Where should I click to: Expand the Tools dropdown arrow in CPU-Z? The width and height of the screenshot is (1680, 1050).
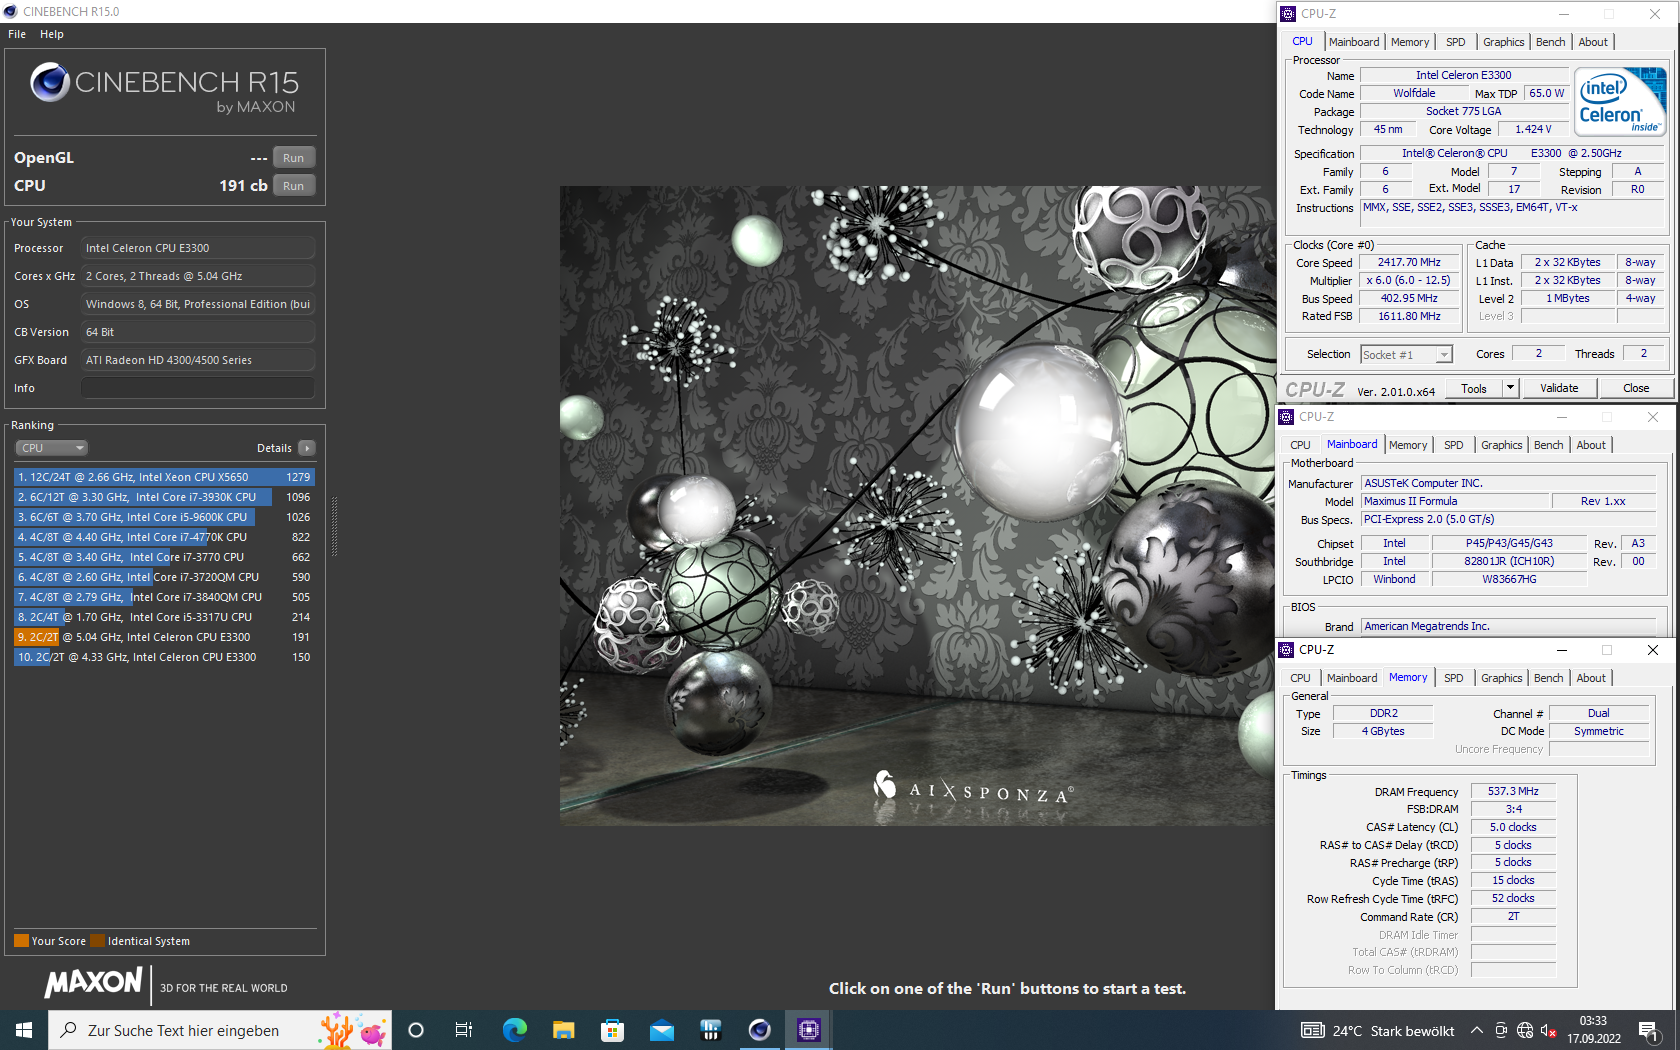[1510, 388]
